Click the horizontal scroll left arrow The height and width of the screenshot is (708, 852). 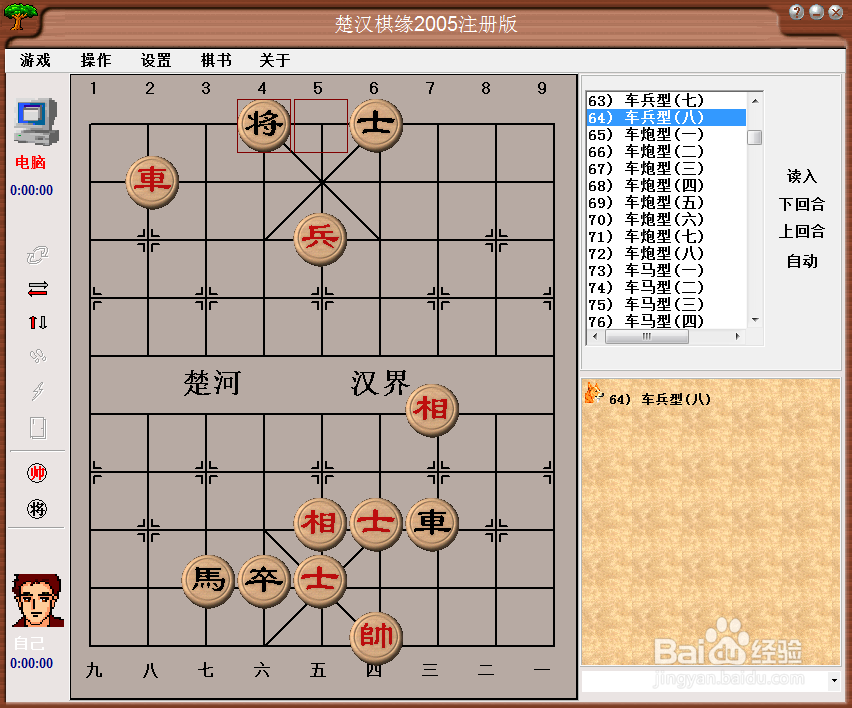click(x=595, y=337)
